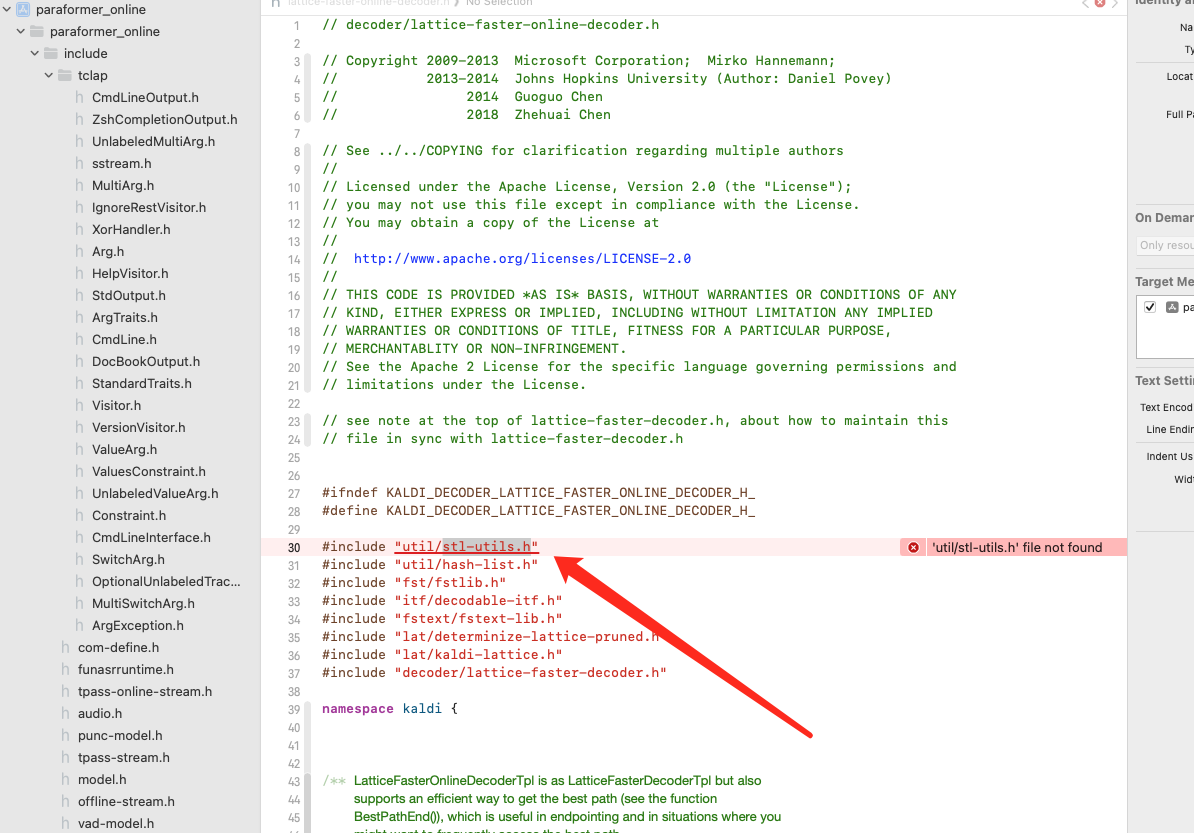Collapse the paraformer_online folder group
The image size is (1194, 833).
[x=21, y=32]
